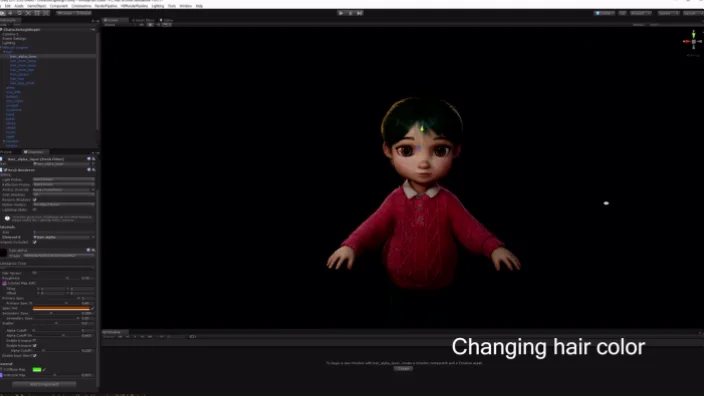Image resolution: width=704 pixels, height=397 pixels.
Task: Open the Help menu
Action: 199,6
